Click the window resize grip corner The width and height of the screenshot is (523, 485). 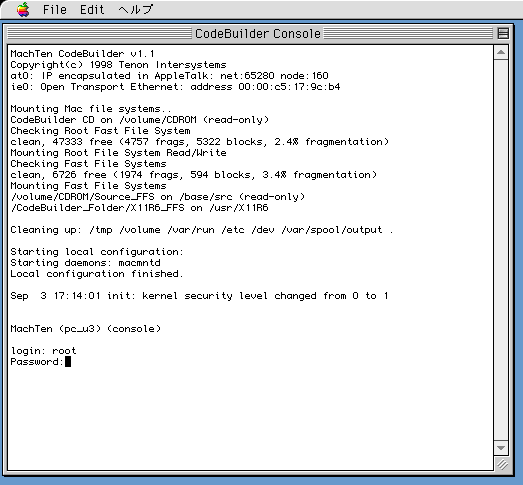pos(502,464)
